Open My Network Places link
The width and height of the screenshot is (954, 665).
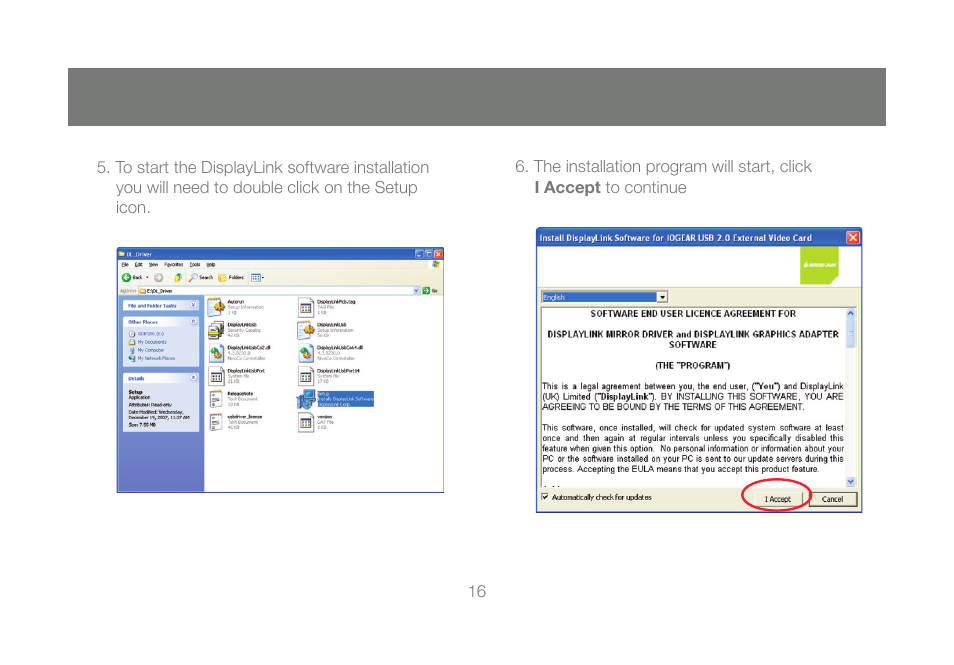(x=151, y=358)
